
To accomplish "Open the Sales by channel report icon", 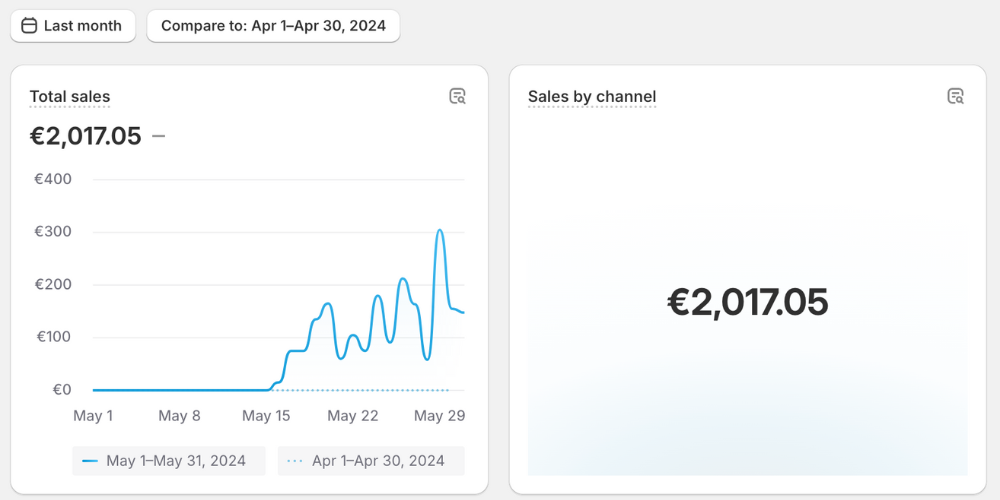I will click(955, 96).
